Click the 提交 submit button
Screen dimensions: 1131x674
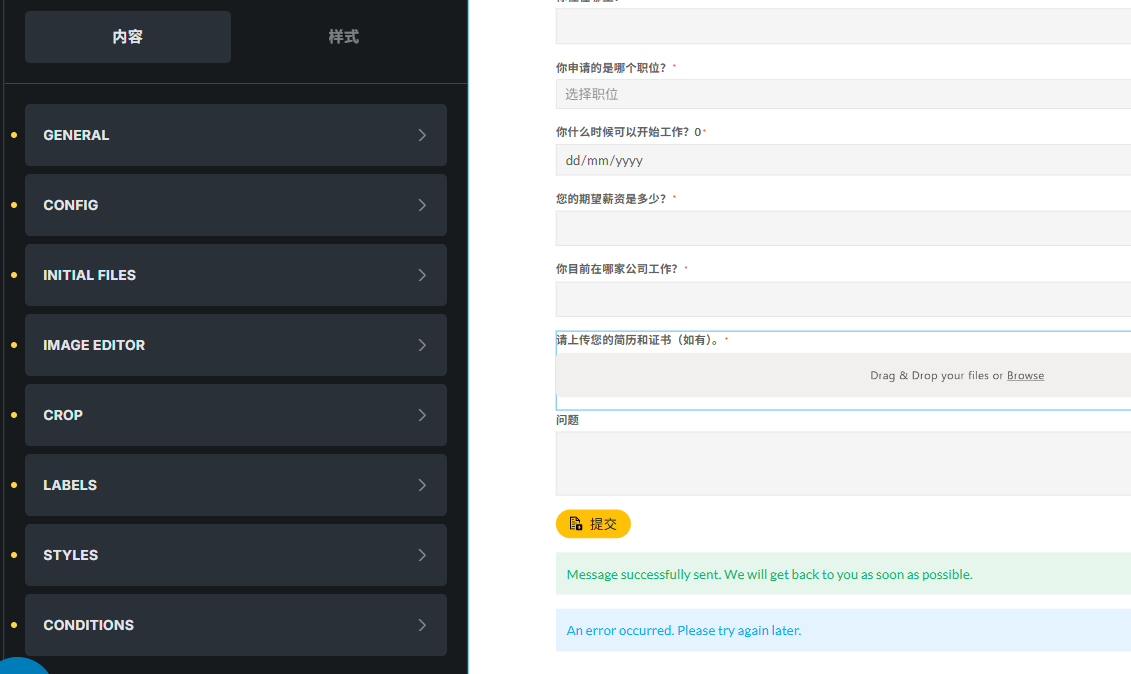pyautogui.click(x=593, y=524)
